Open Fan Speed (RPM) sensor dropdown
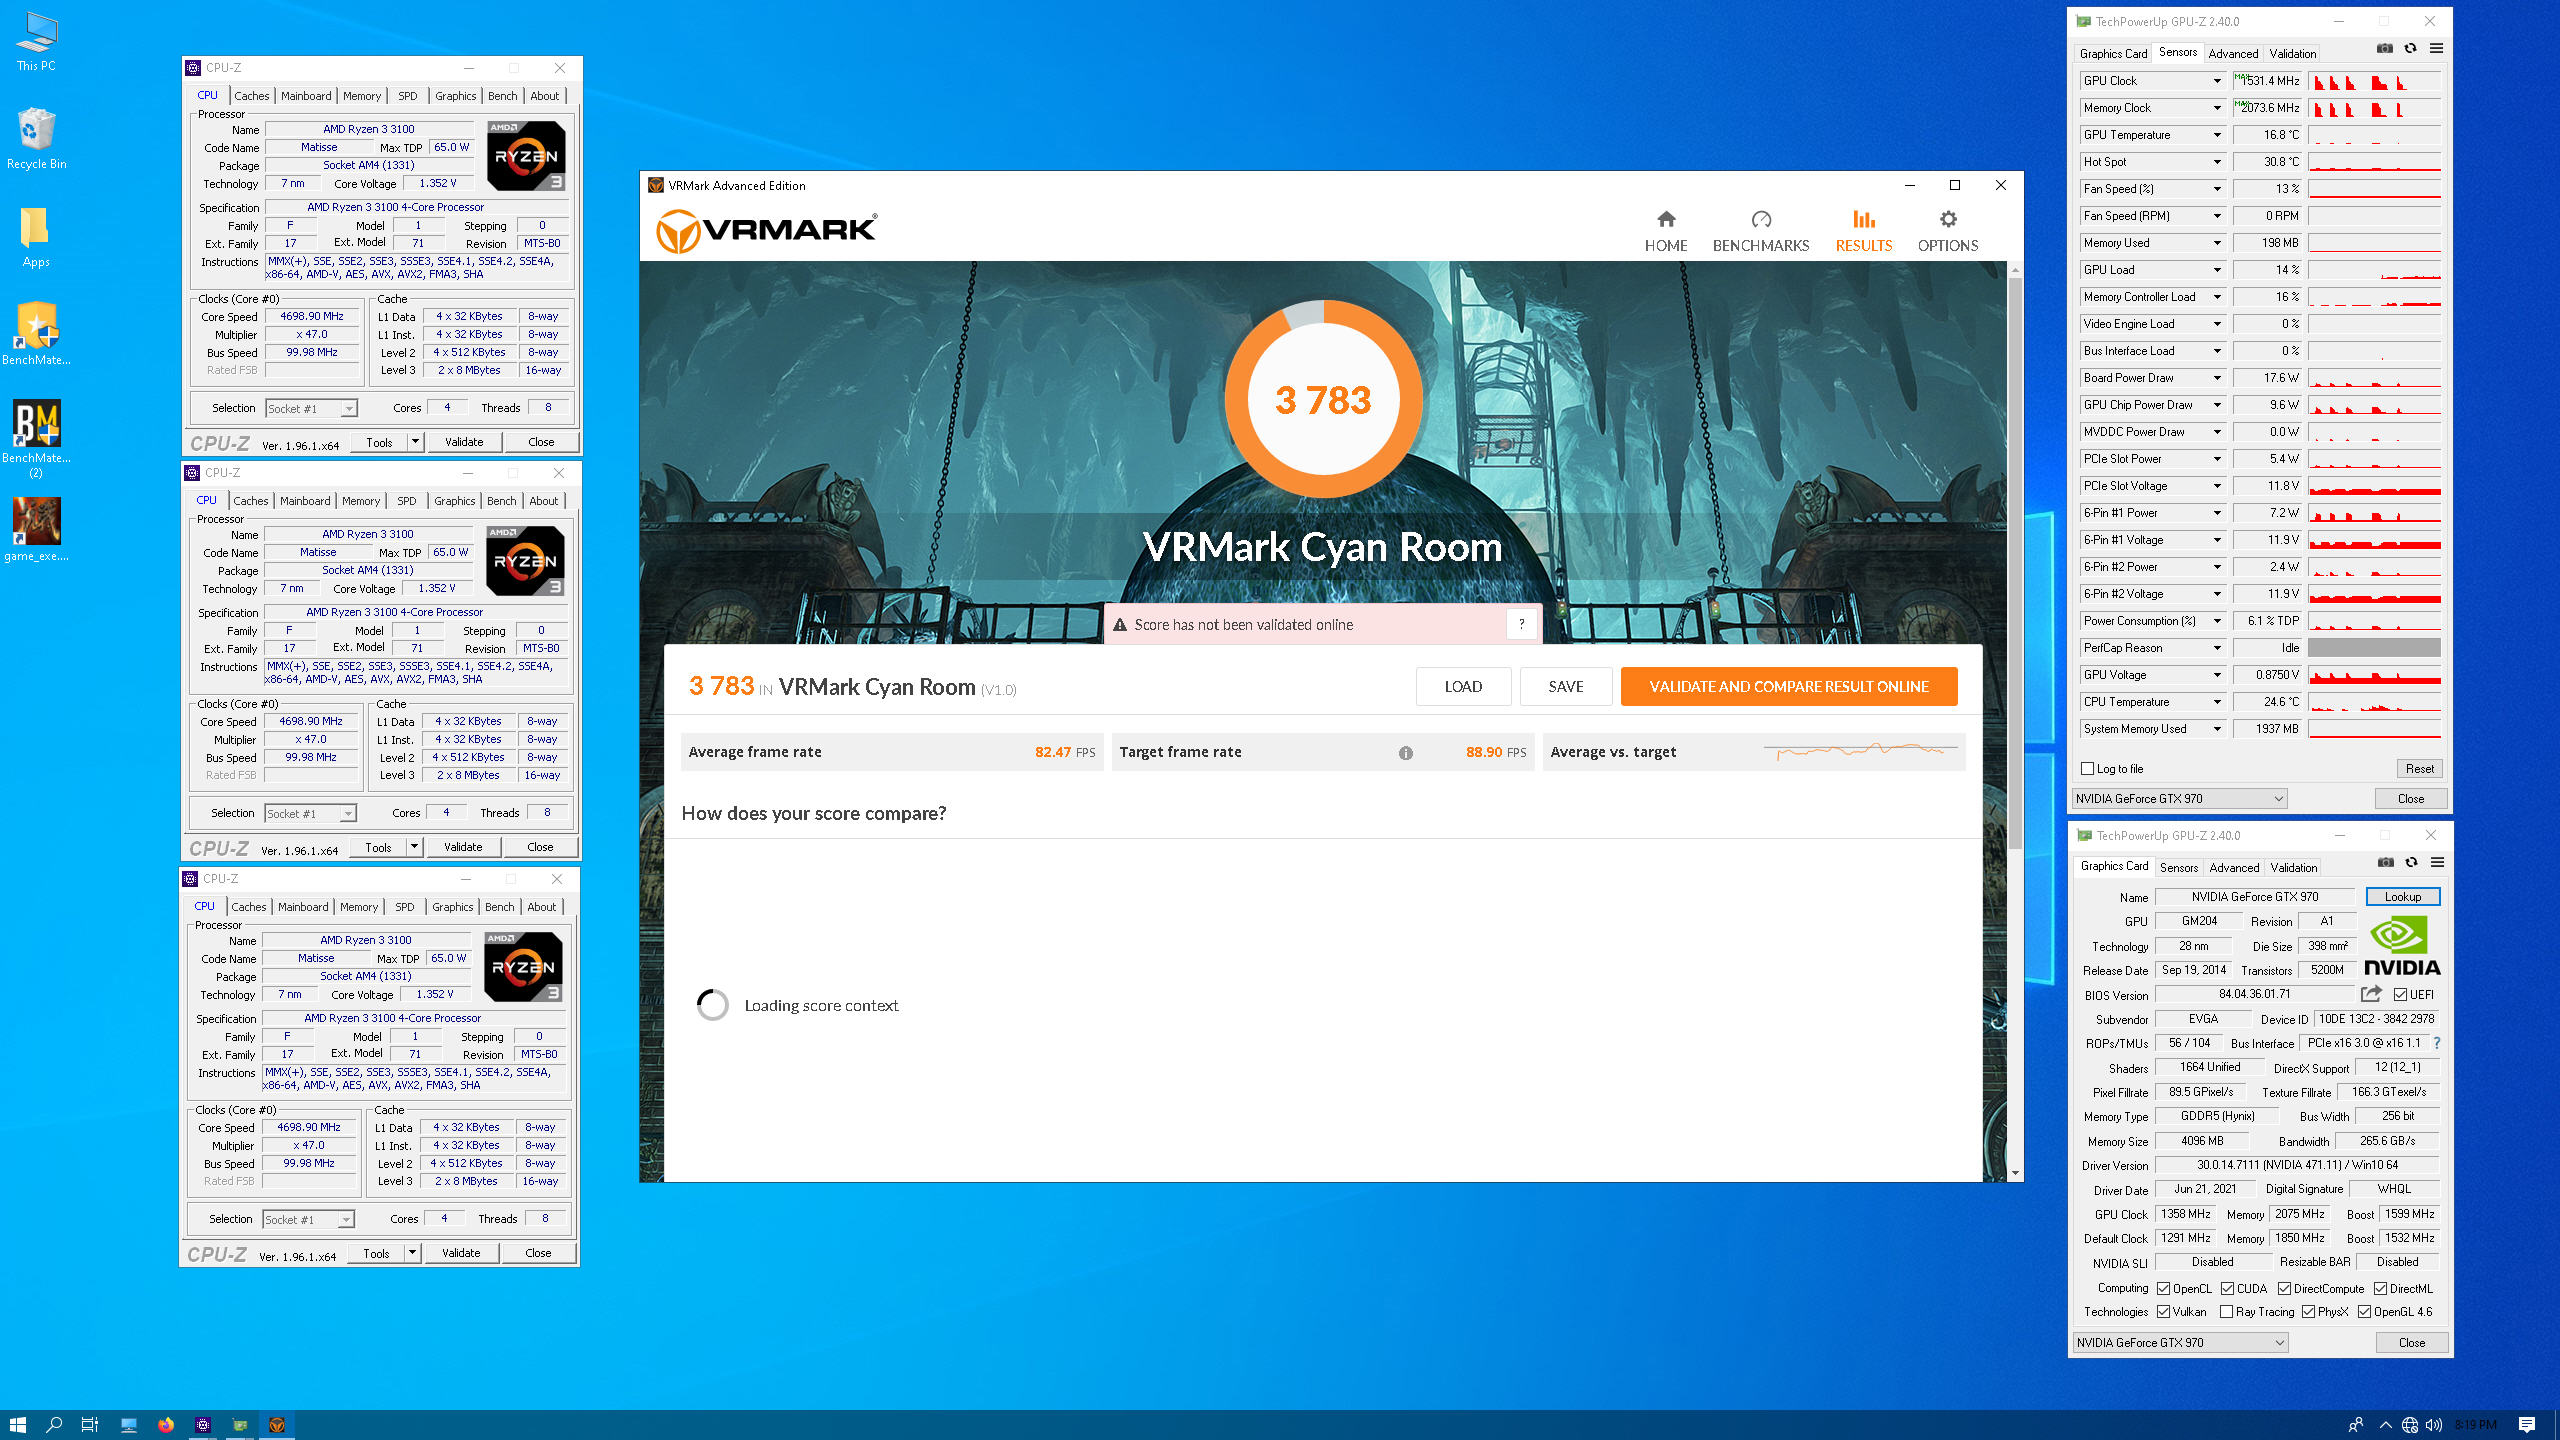Image resolution: width=2560 pixels, height=1440 pixels. tap(2217, 216)
